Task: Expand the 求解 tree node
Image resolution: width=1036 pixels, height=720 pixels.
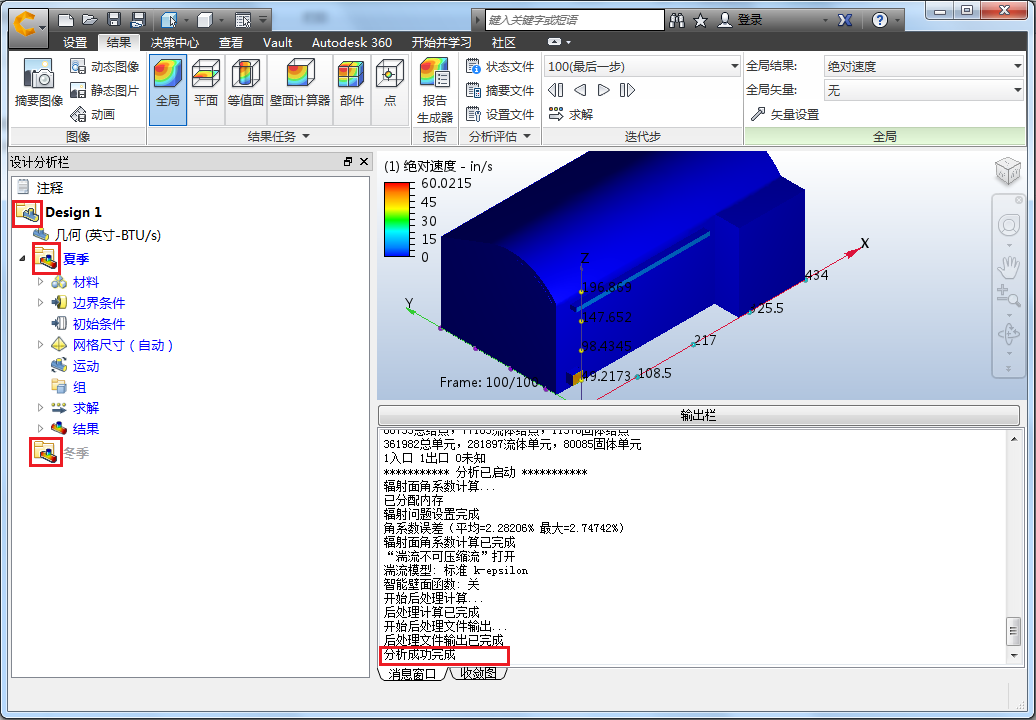Action: coord(40,408)
